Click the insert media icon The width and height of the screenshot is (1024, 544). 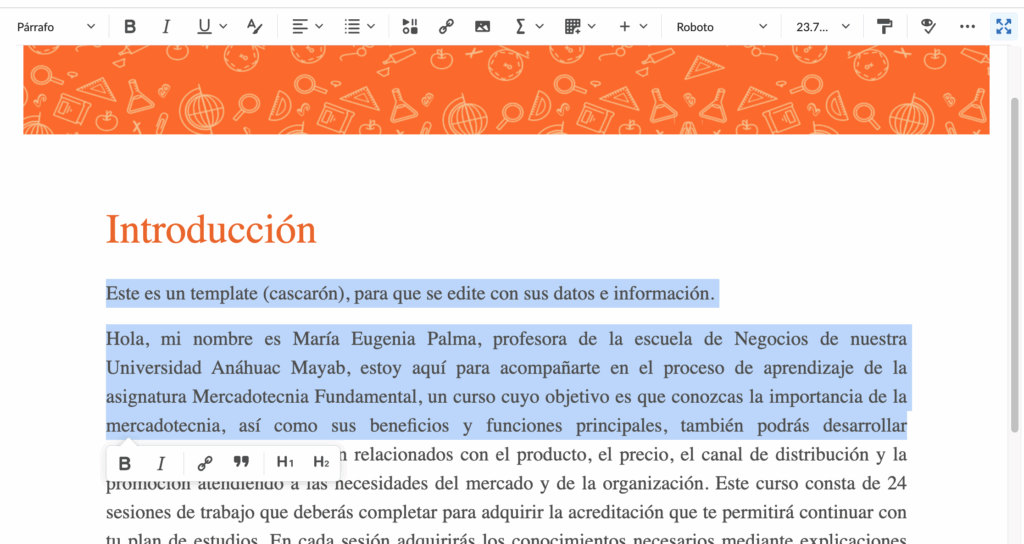[x=410, y=27]
